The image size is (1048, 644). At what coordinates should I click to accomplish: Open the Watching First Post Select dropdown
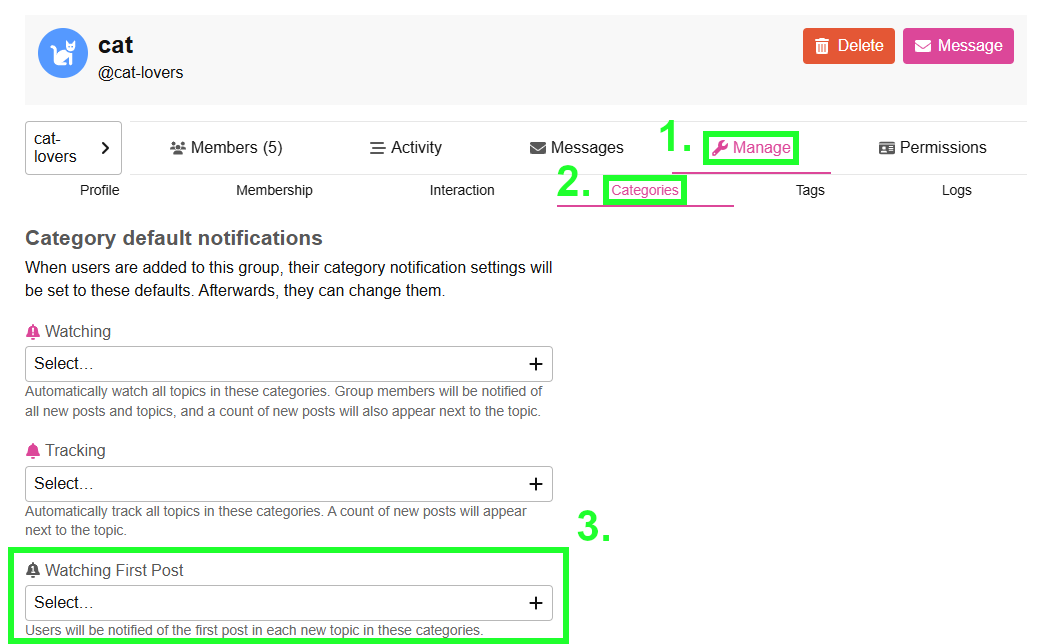click(x=289, y=603)
